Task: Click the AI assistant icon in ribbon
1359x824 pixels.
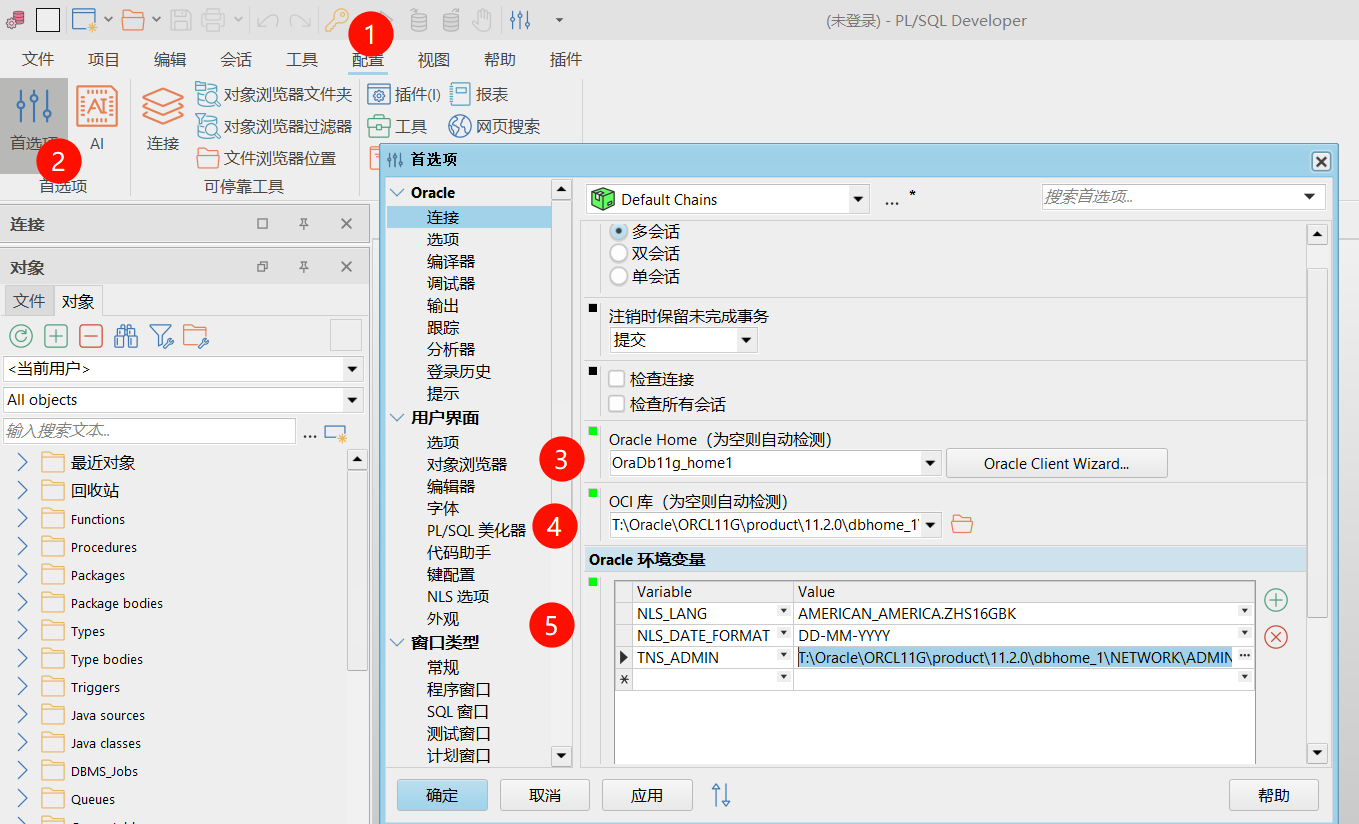Action: tap(97, 108)
